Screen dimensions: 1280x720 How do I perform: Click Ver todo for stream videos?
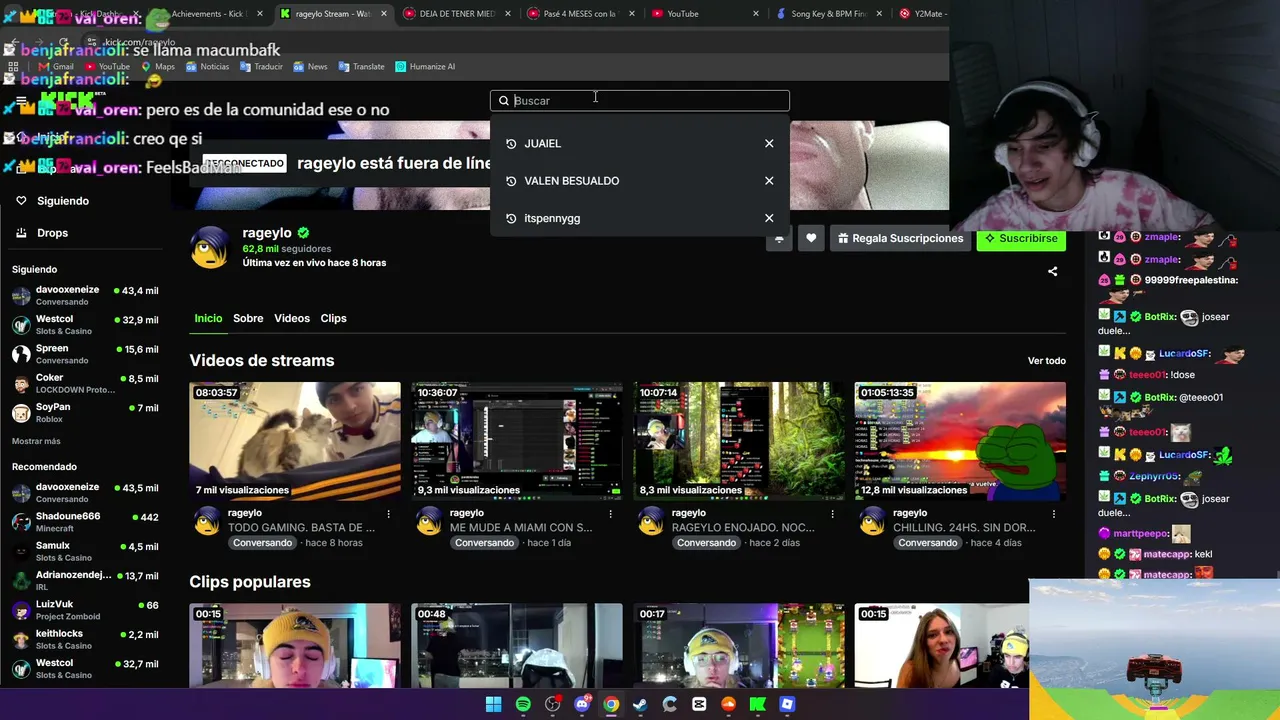pyautogui.click(x=1047, y=361)
